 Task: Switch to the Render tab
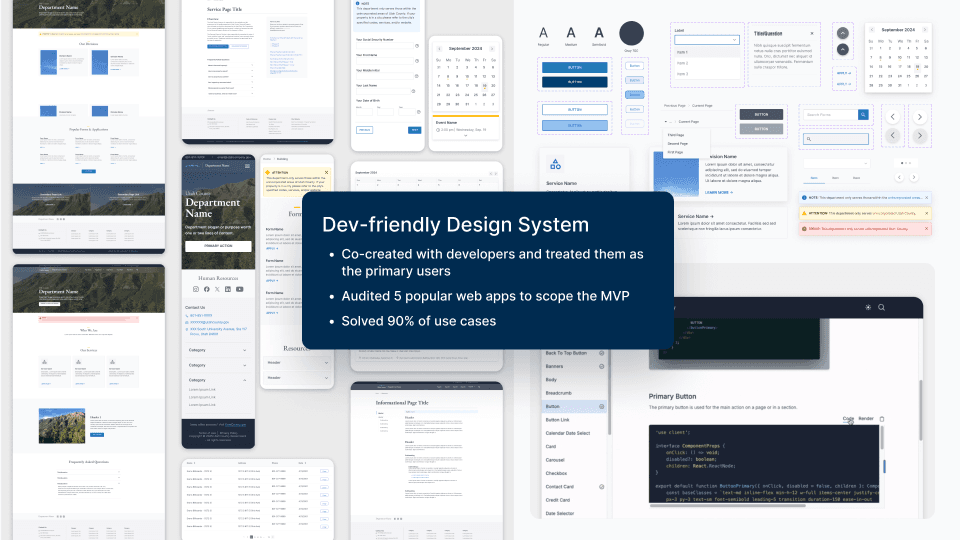(x=866, y=419)
